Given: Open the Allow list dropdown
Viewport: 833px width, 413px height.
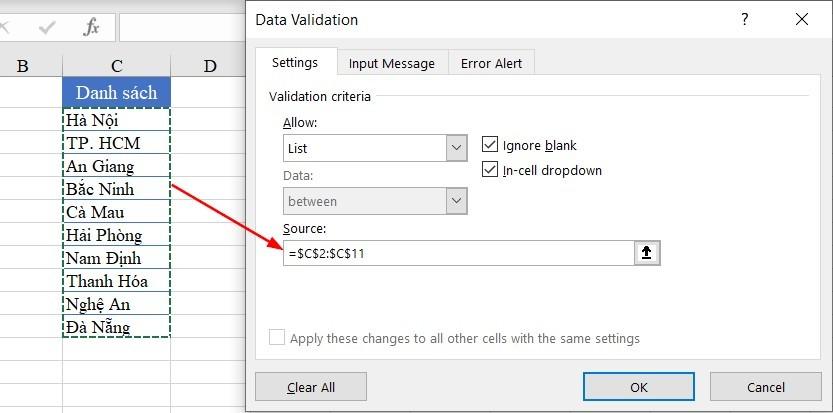Looking at the screenshot, I should coord(457,148).
